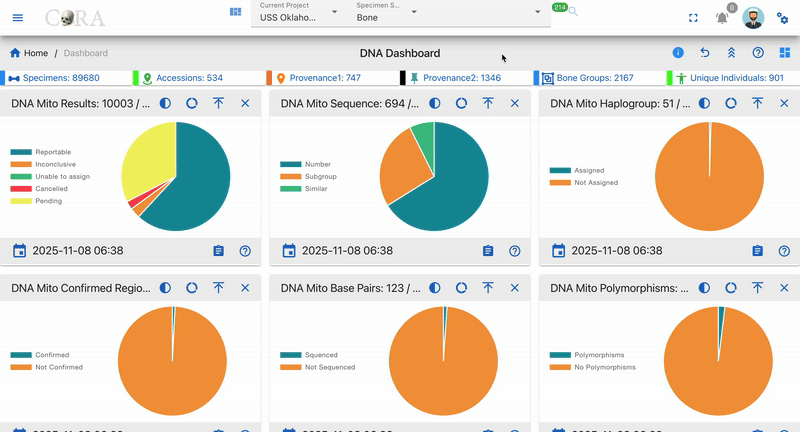
Task: Toggle contrast on DNA Mito Results card
Action: [x=165, y=104]
